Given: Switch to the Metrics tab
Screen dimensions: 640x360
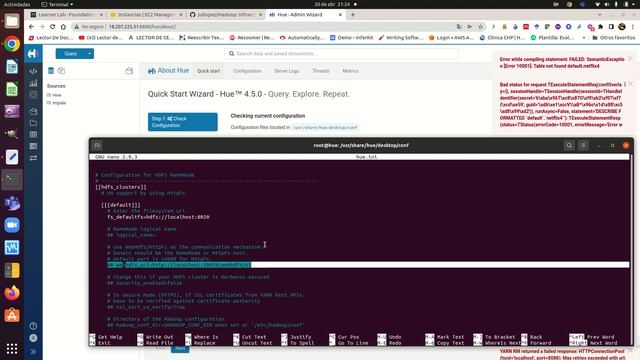Looking at the screenshot, I should click(x=350, y=71).
